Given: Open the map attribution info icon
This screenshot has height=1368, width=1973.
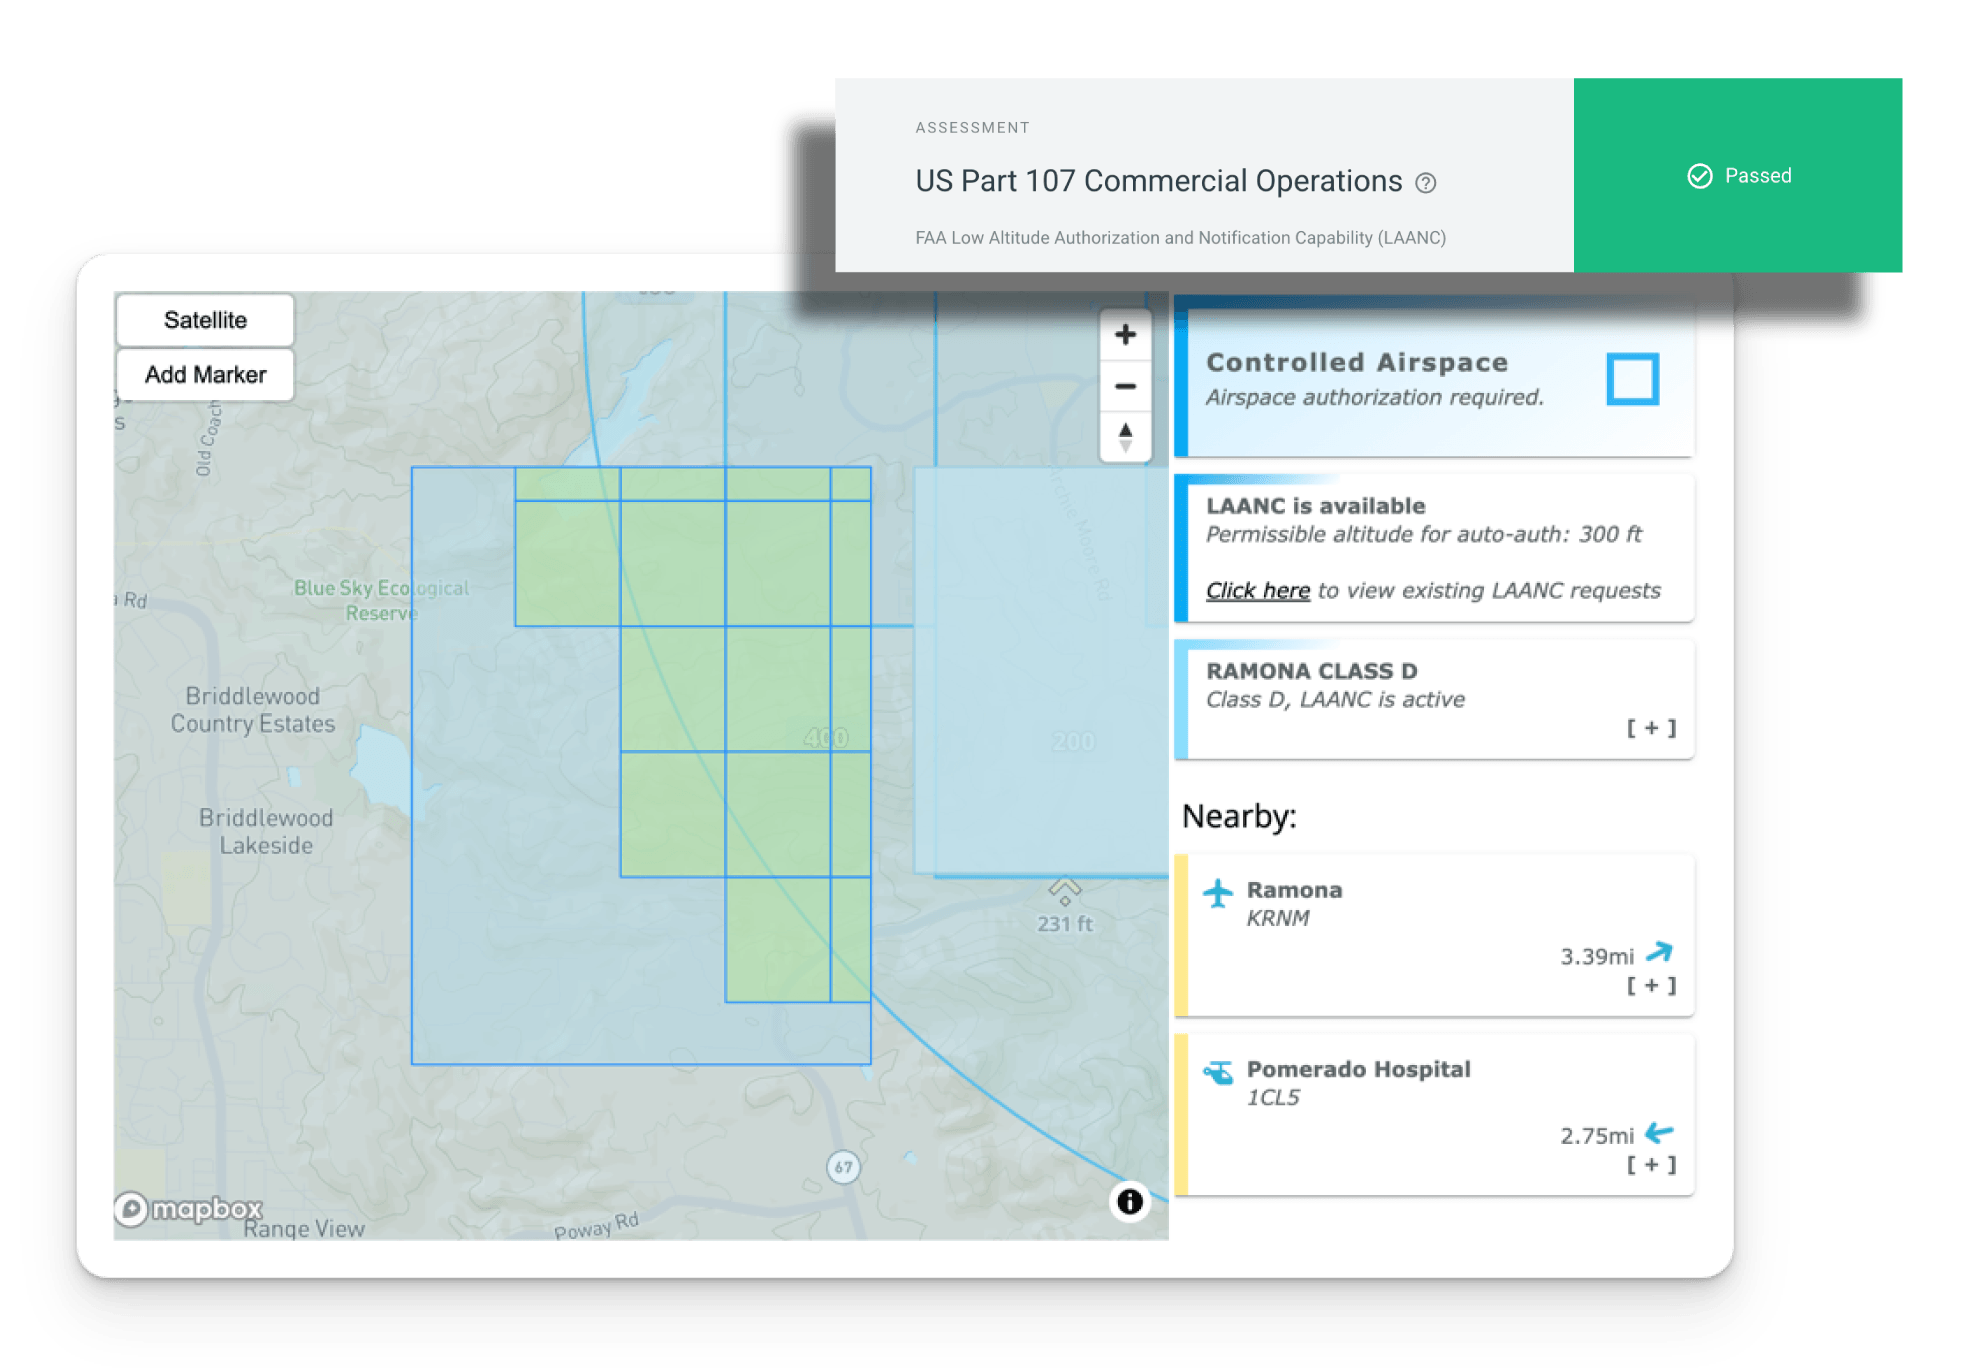Looking at the screenshot, I should pos(1130,1201).
